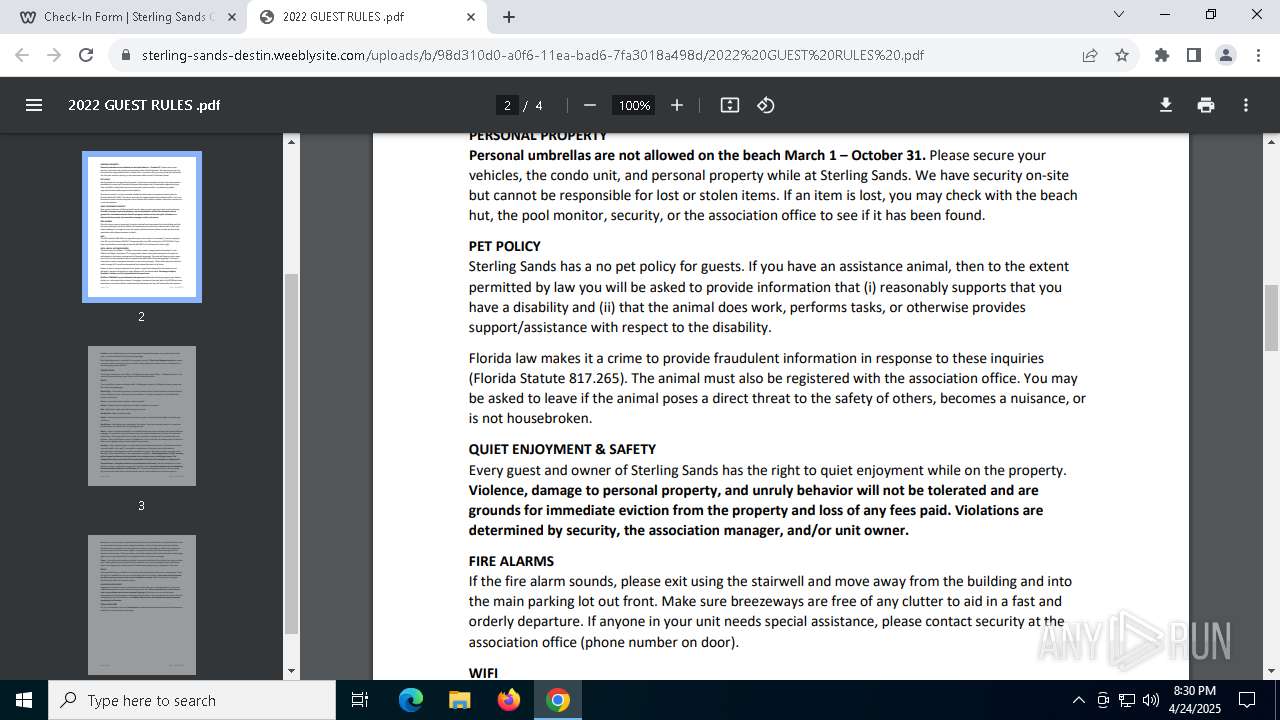Launch Firefox from the taskbar
The image size is (1280, 720).
click(509, 700)
